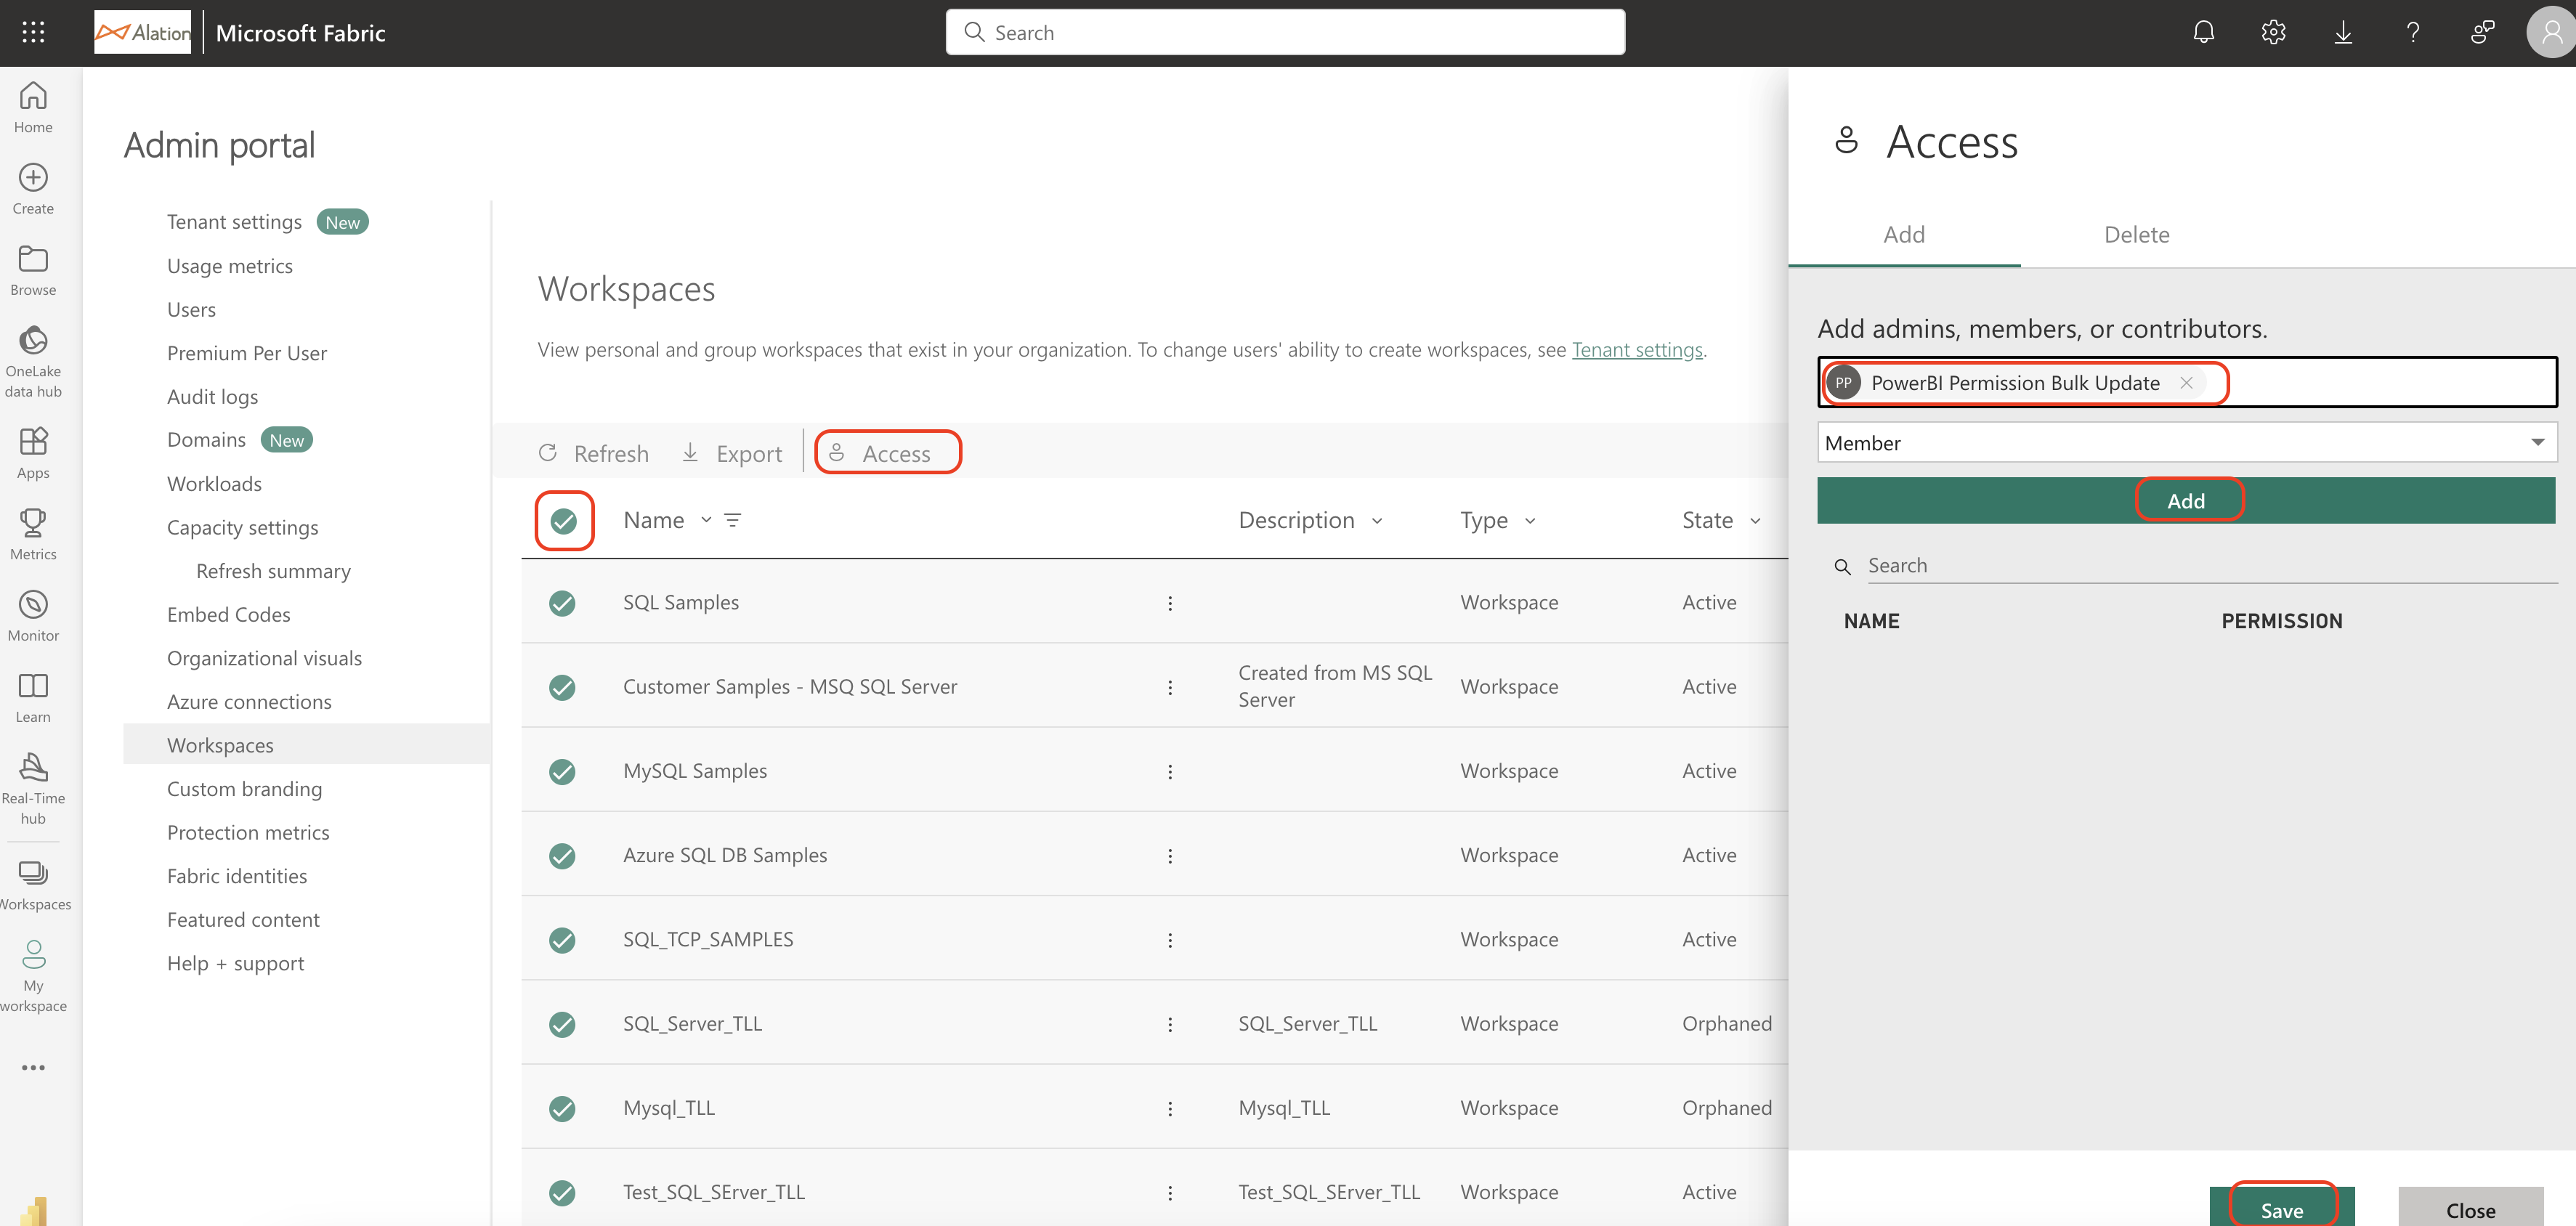Image resolution: width=2576 pixels, height=1226 pixels.
Task: Open more options for SQL_TCP_SAMPLES row
Action: coord(1170,940)
